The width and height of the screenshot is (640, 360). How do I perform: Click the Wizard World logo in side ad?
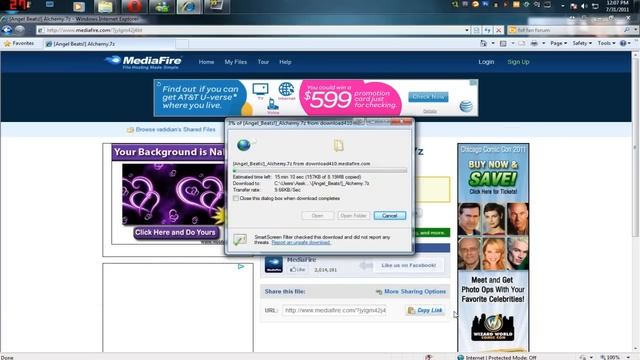tap(493, 327)
